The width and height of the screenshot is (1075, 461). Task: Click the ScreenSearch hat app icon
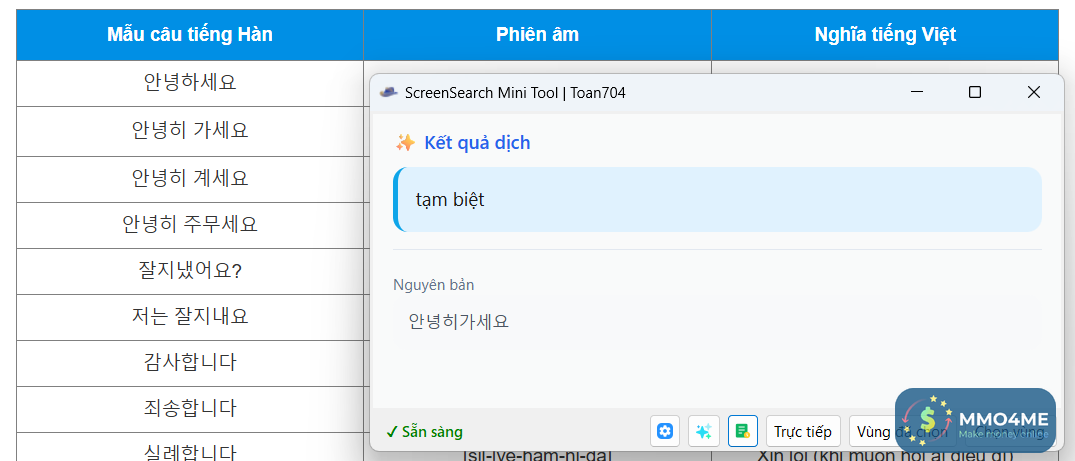pyautogui.click(x=389, y=92)
